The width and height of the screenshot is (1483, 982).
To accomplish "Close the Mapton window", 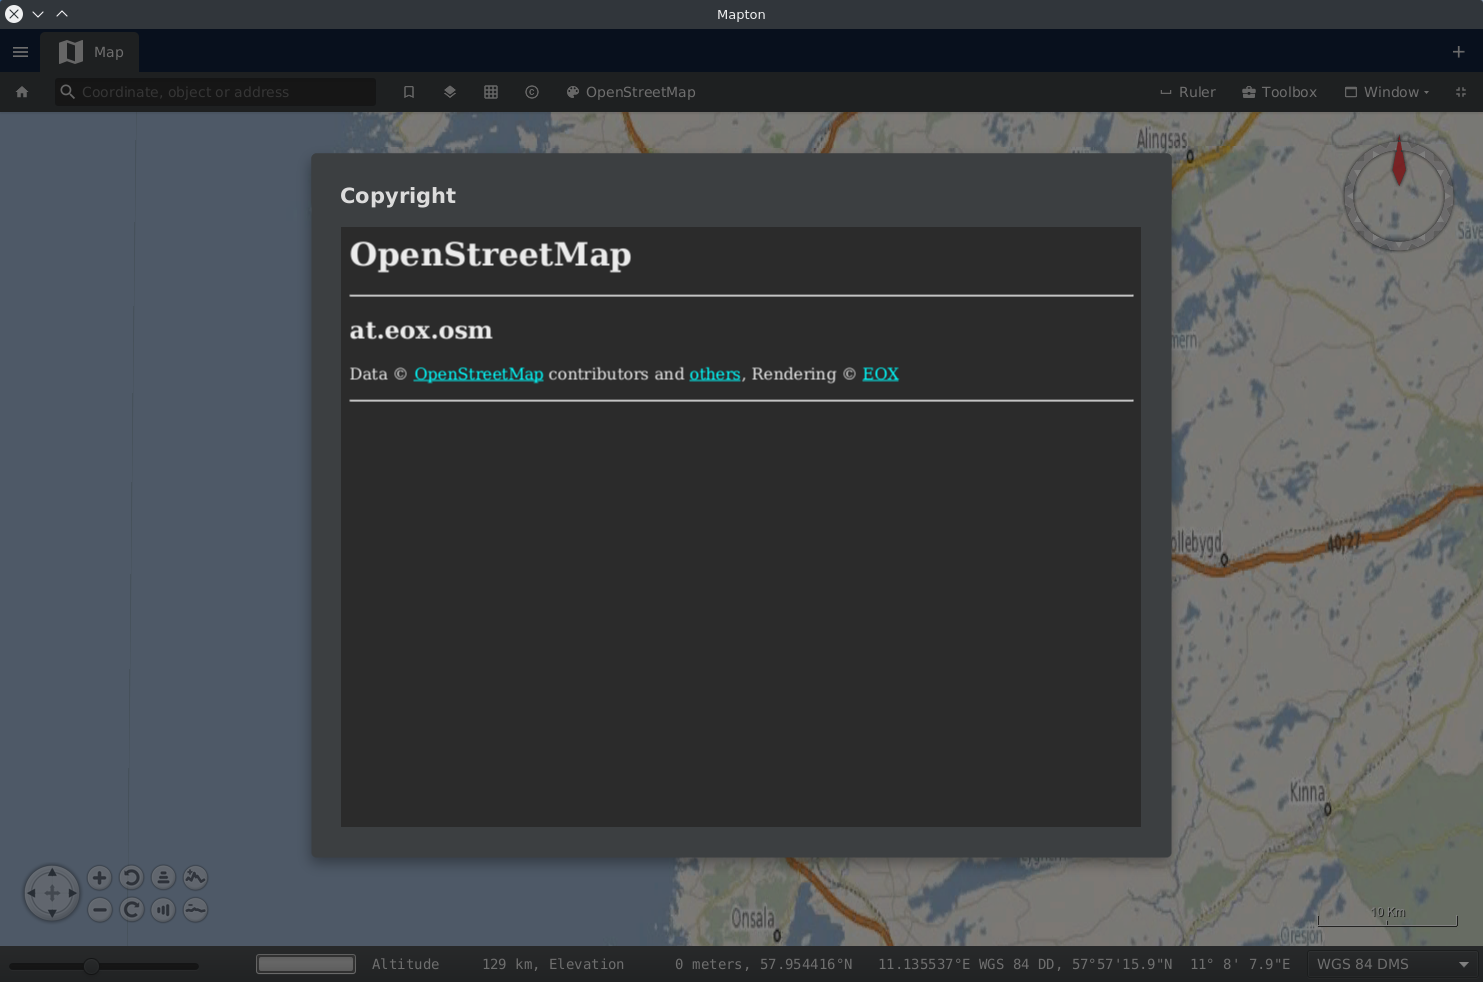I will [14, 14].
